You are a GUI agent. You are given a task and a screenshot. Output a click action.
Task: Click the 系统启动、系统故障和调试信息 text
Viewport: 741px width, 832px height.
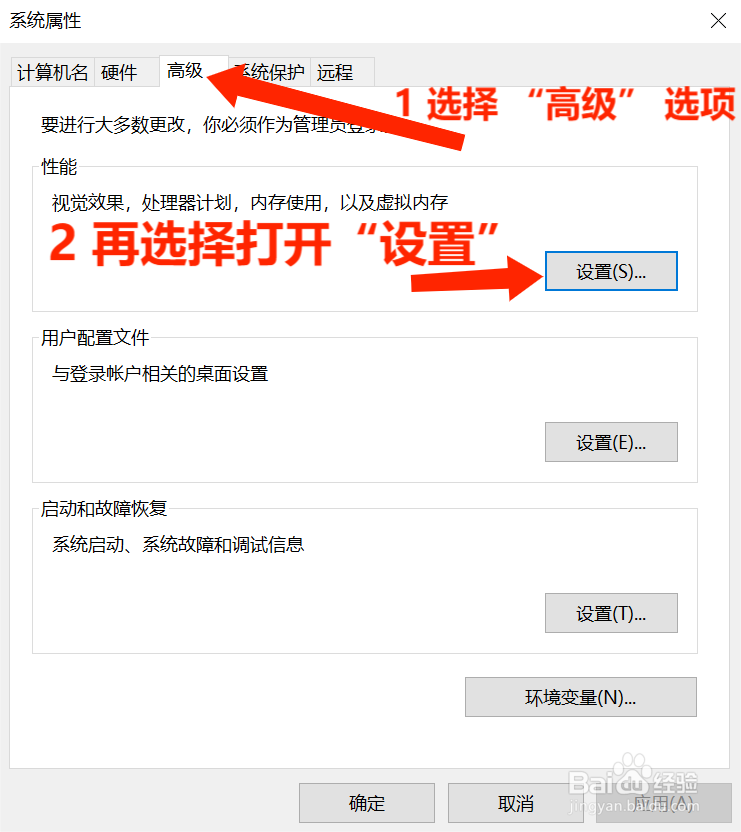coord(178,544)
